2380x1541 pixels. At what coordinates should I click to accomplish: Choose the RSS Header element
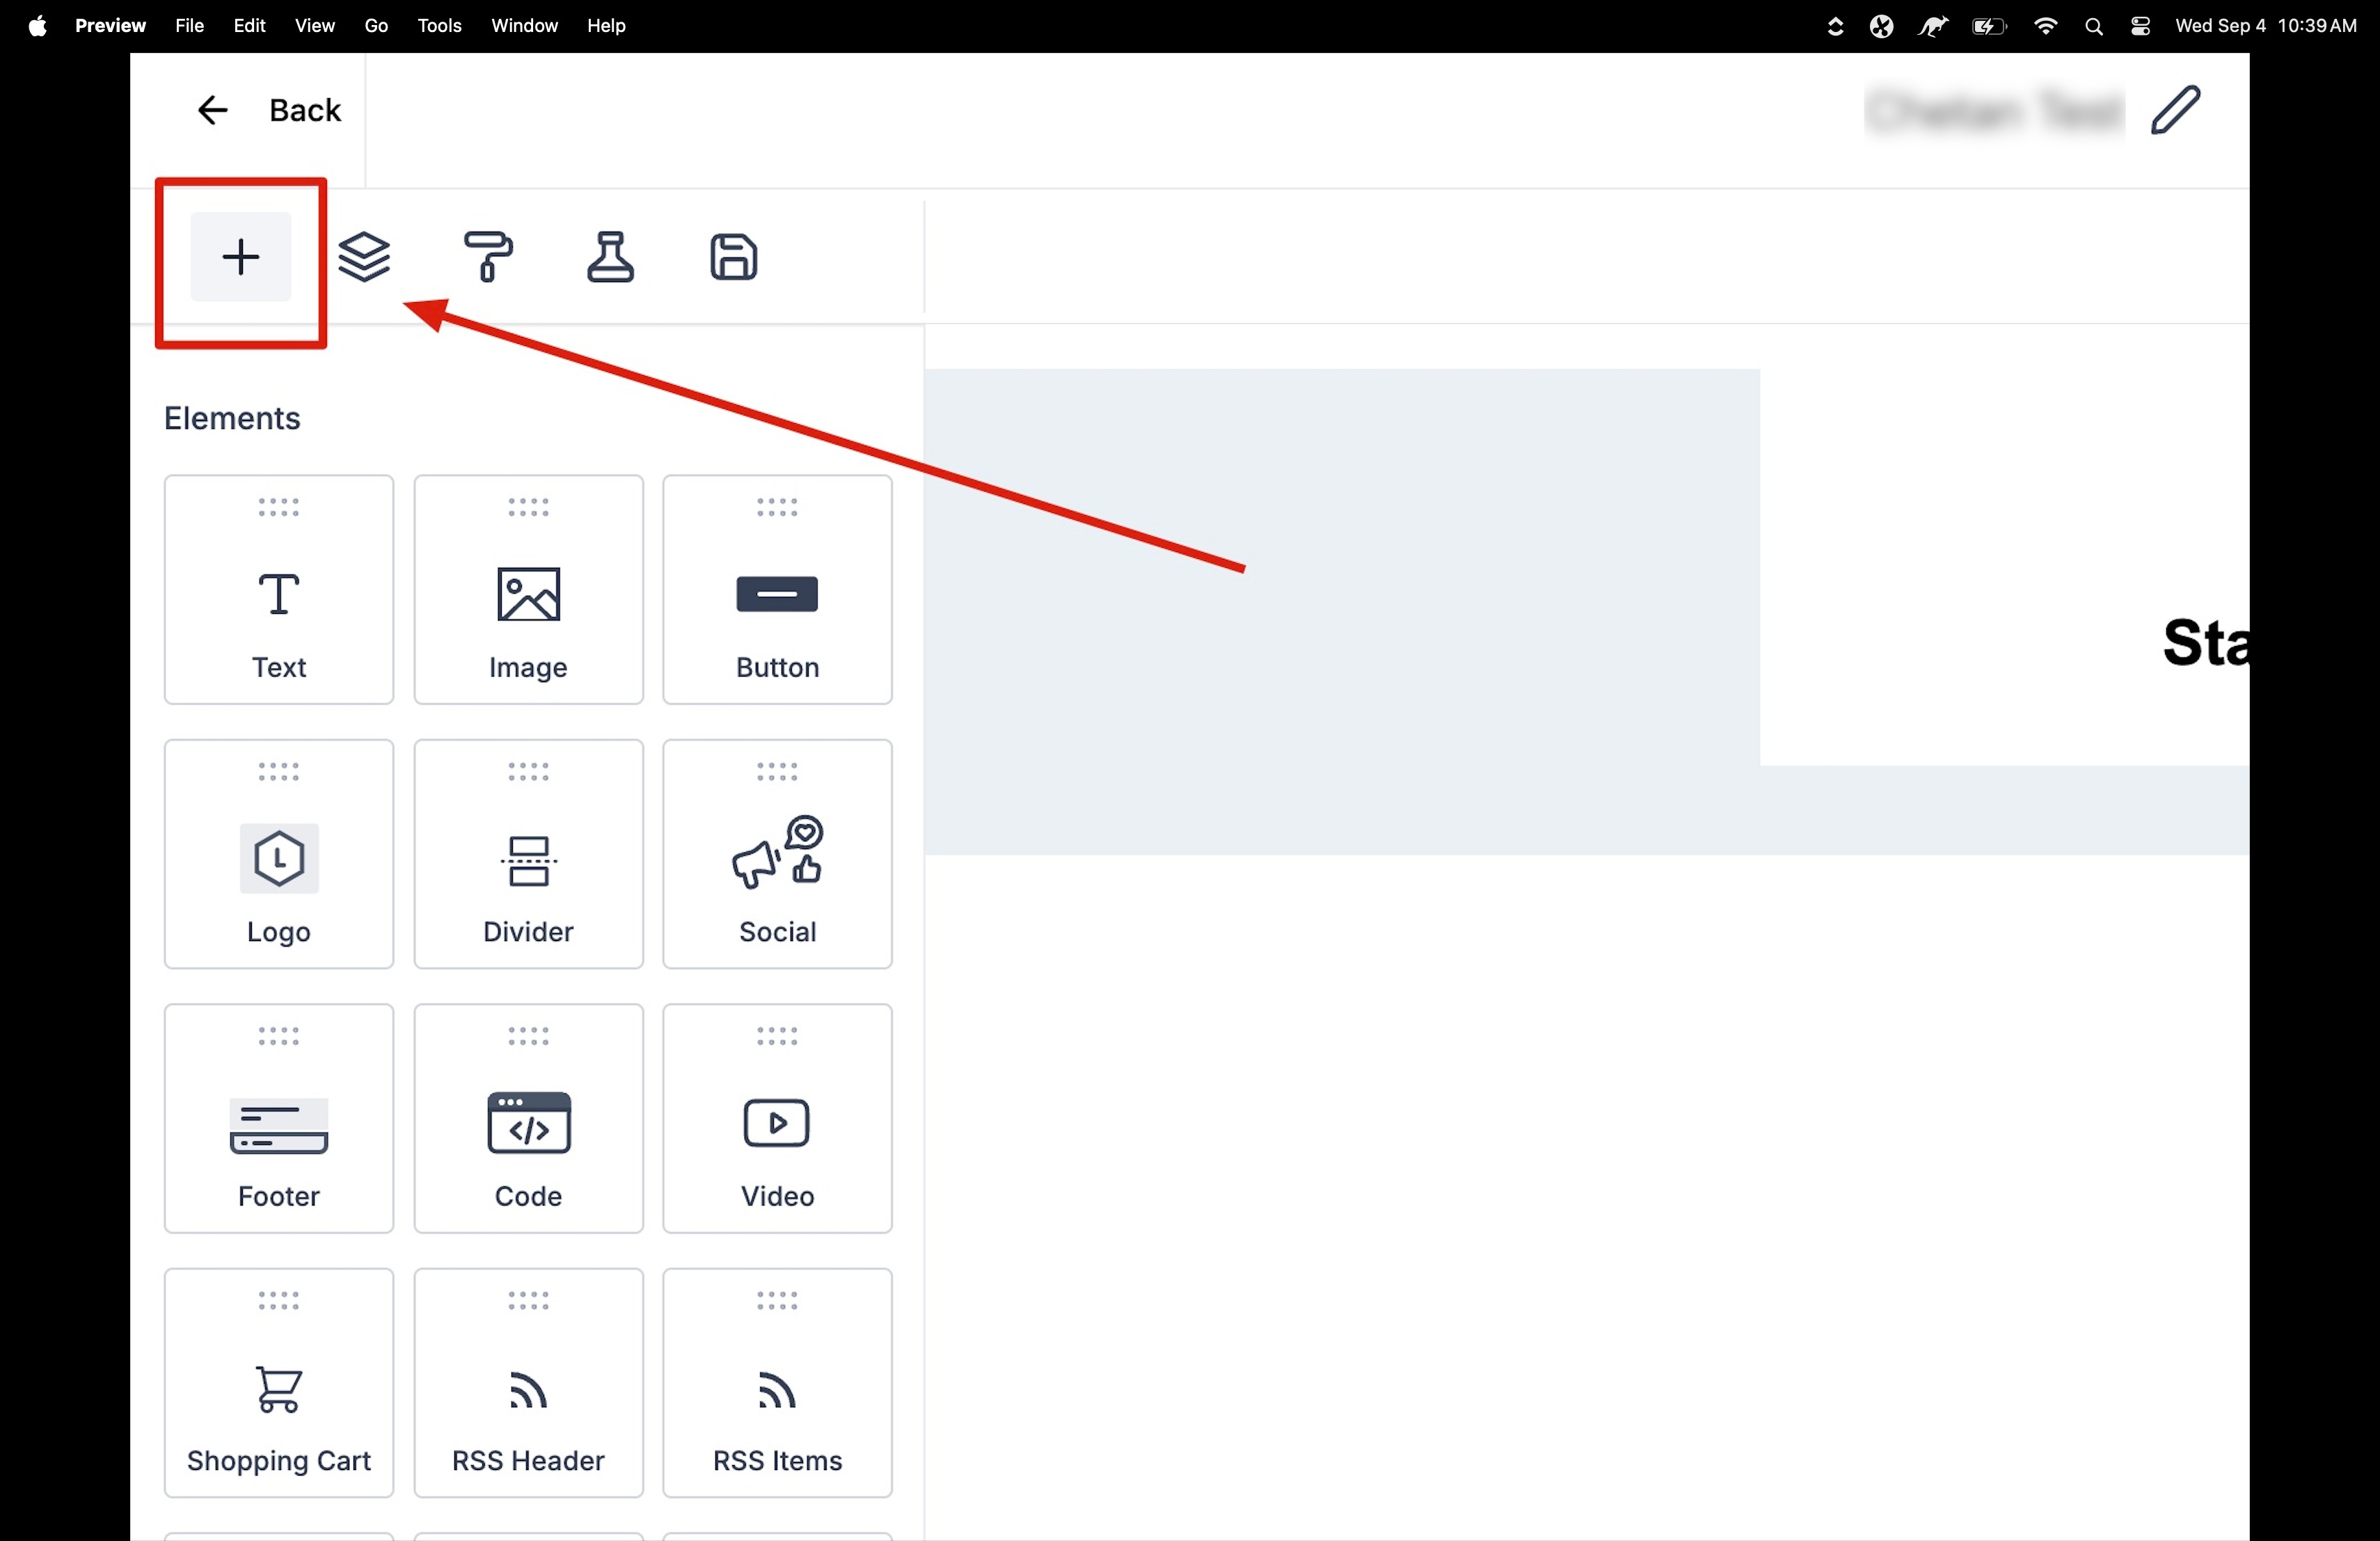(528, 1383)
